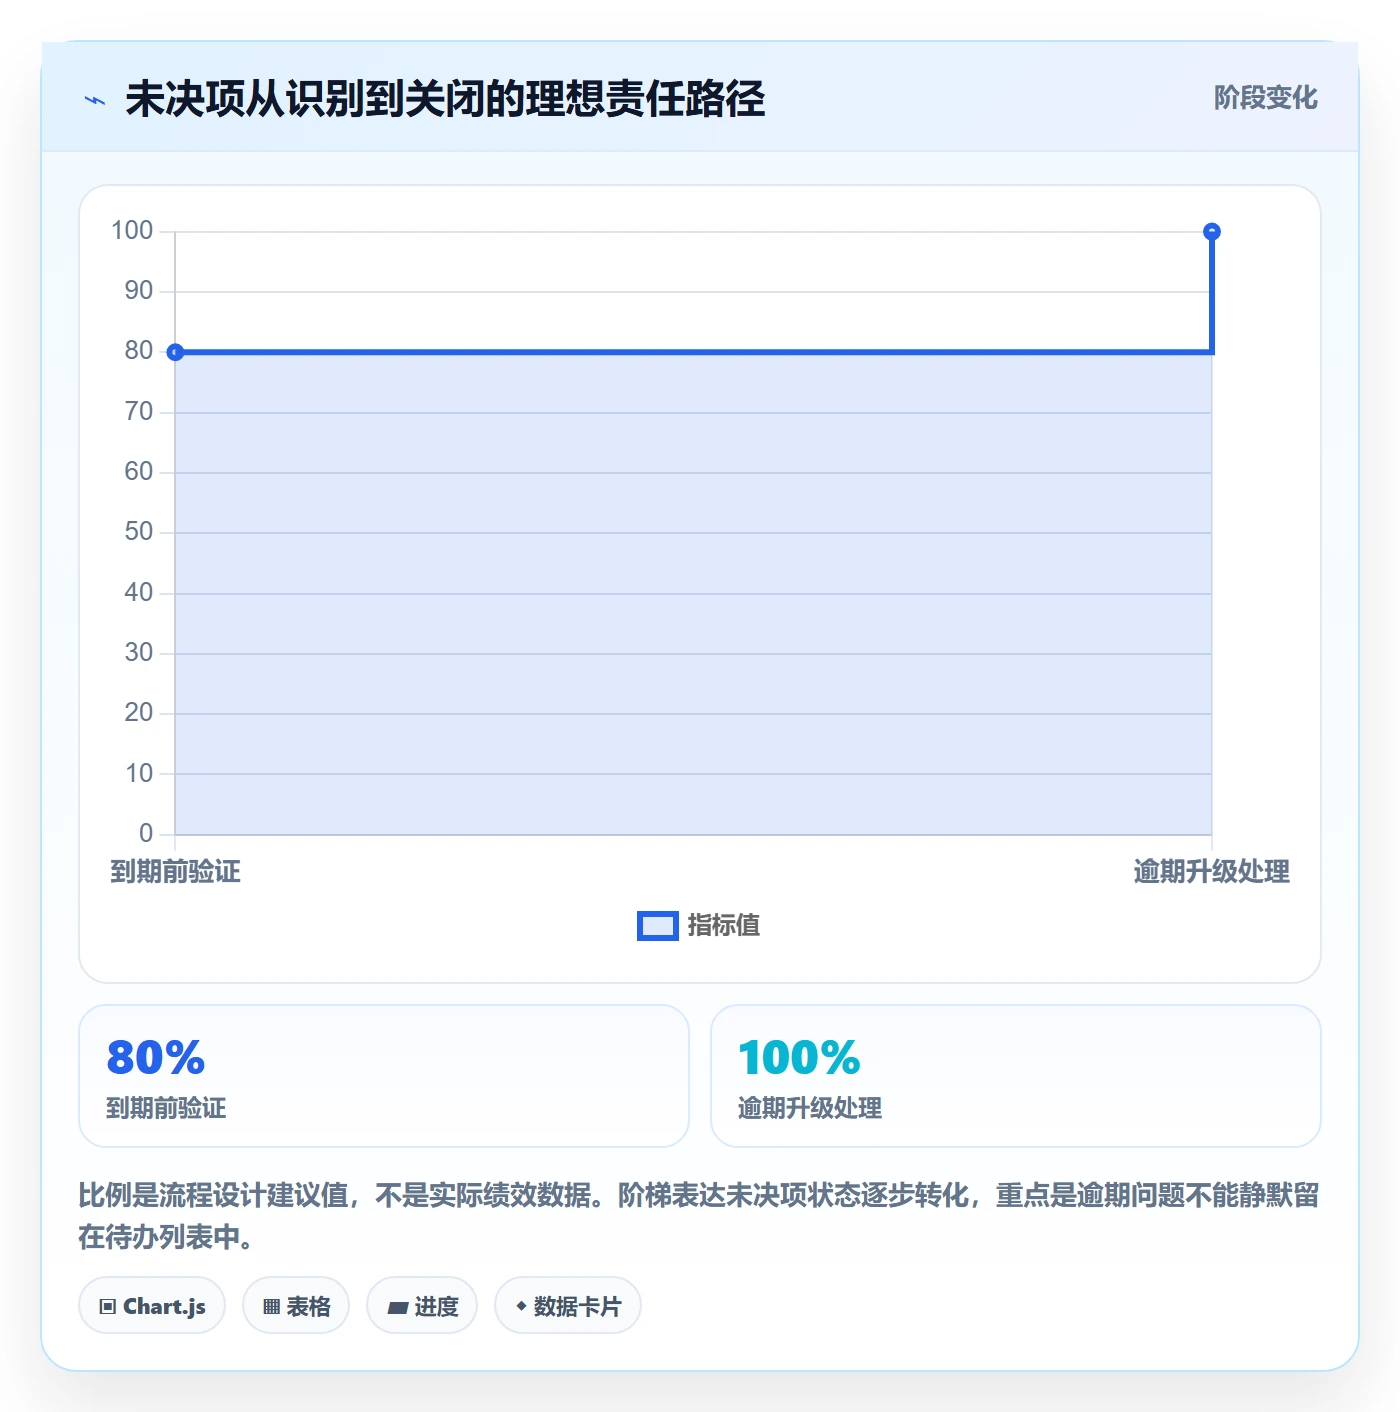The height and width of the screenshot is (1412, 1400).
Task: Click the 100% stat card value
Action: coord(799,1057)
